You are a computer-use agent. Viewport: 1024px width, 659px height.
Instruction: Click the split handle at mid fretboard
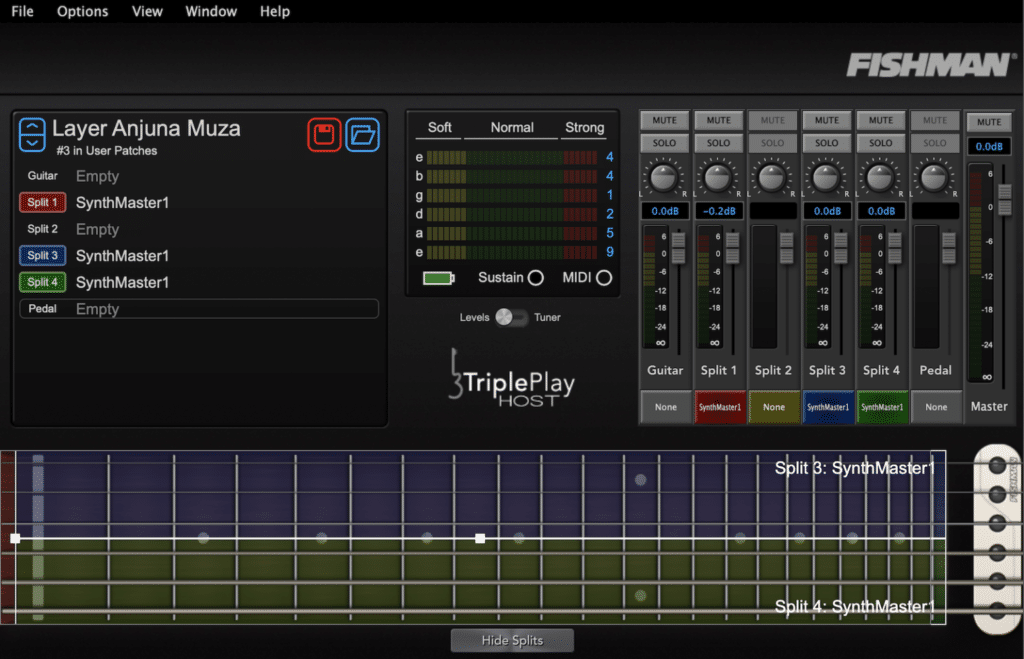(x=480, y=539)
